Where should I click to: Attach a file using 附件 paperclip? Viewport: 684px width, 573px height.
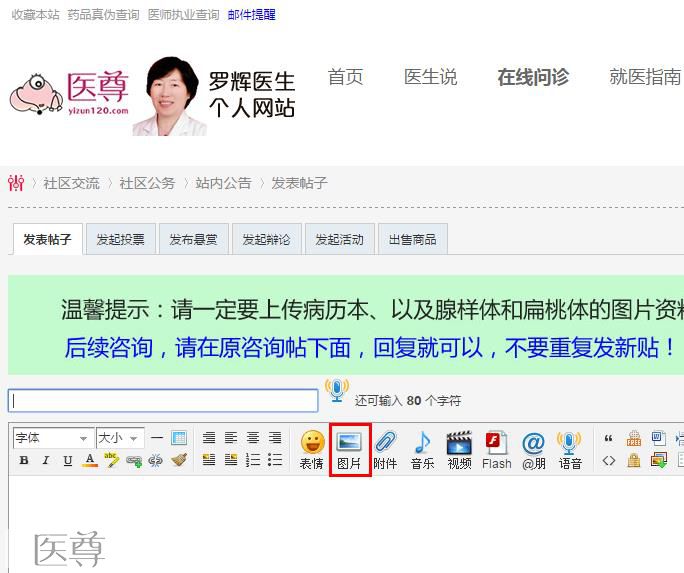tap(385, 450)
